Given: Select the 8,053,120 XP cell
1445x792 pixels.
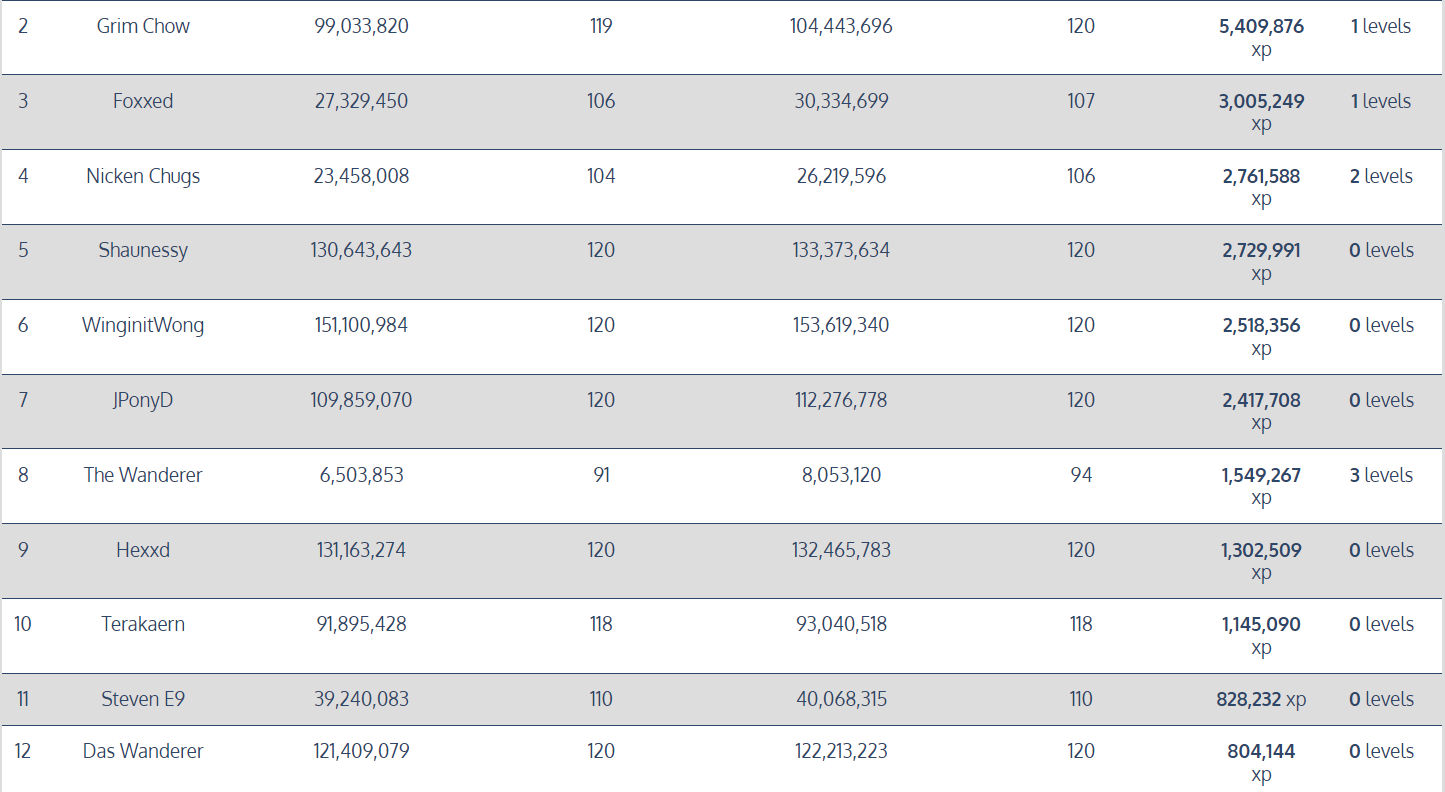Looking at the screenshot, I should tap(841, 475).
